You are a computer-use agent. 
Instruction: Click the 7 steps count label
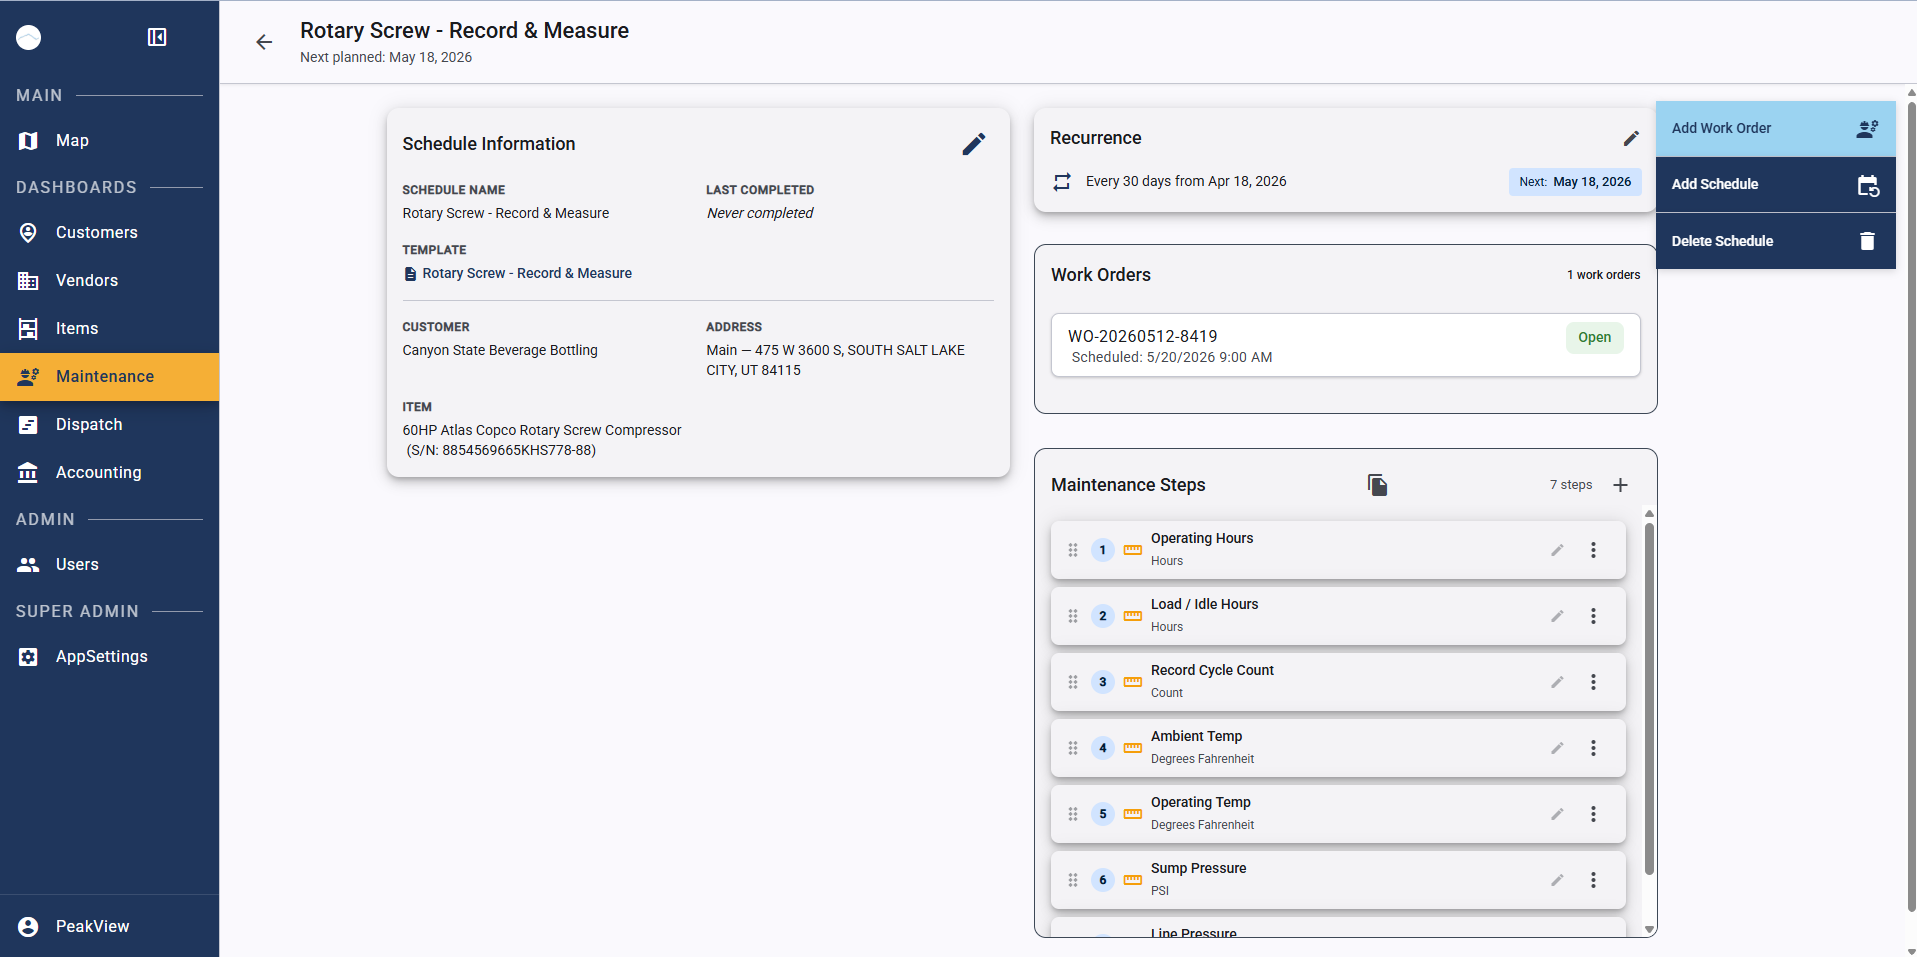tap(1571, 485)
